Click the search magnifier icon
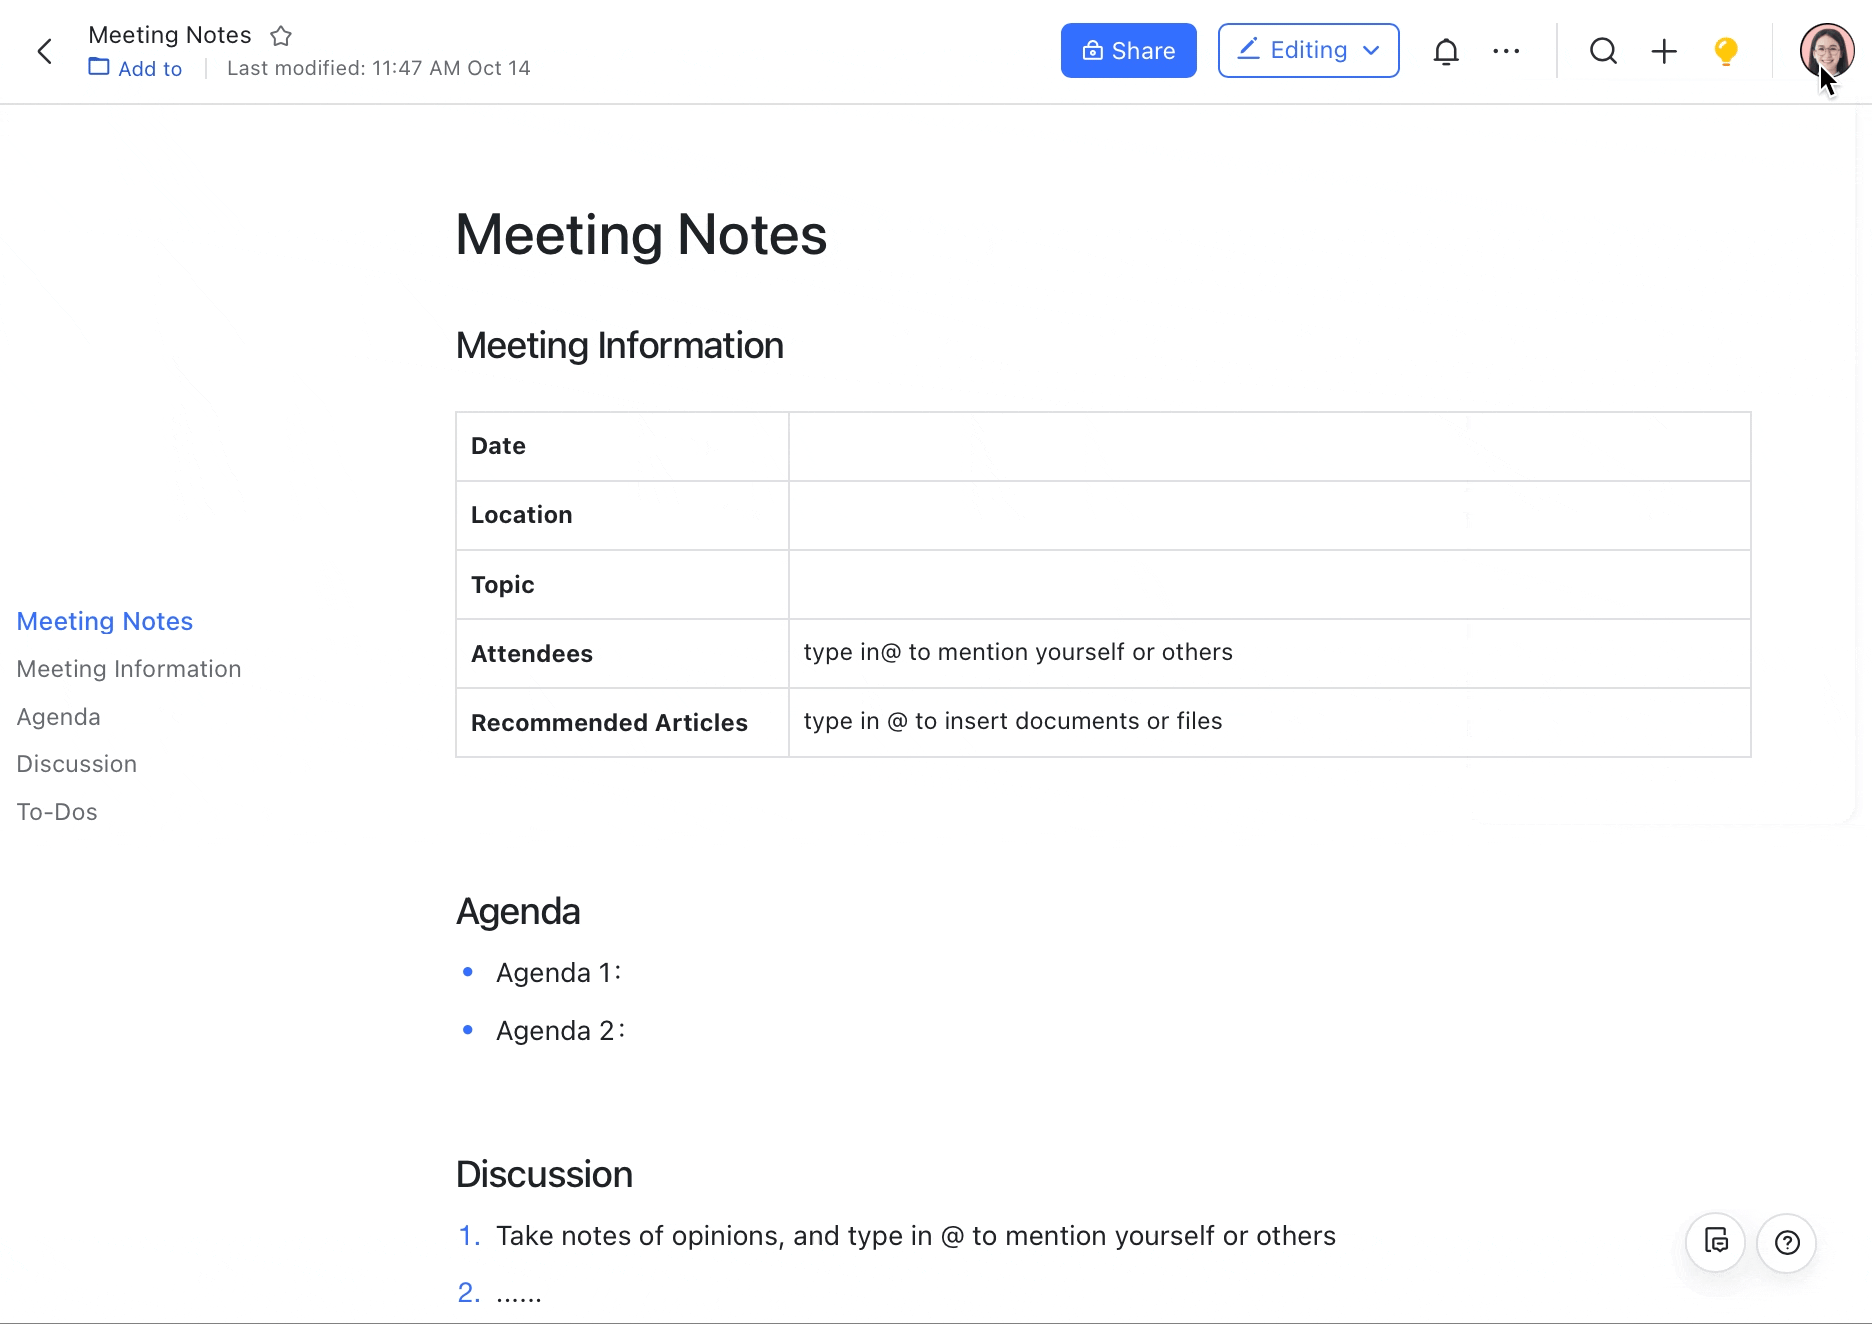The height and width of the screenshot is (1324, 1872). (1603, 51)
